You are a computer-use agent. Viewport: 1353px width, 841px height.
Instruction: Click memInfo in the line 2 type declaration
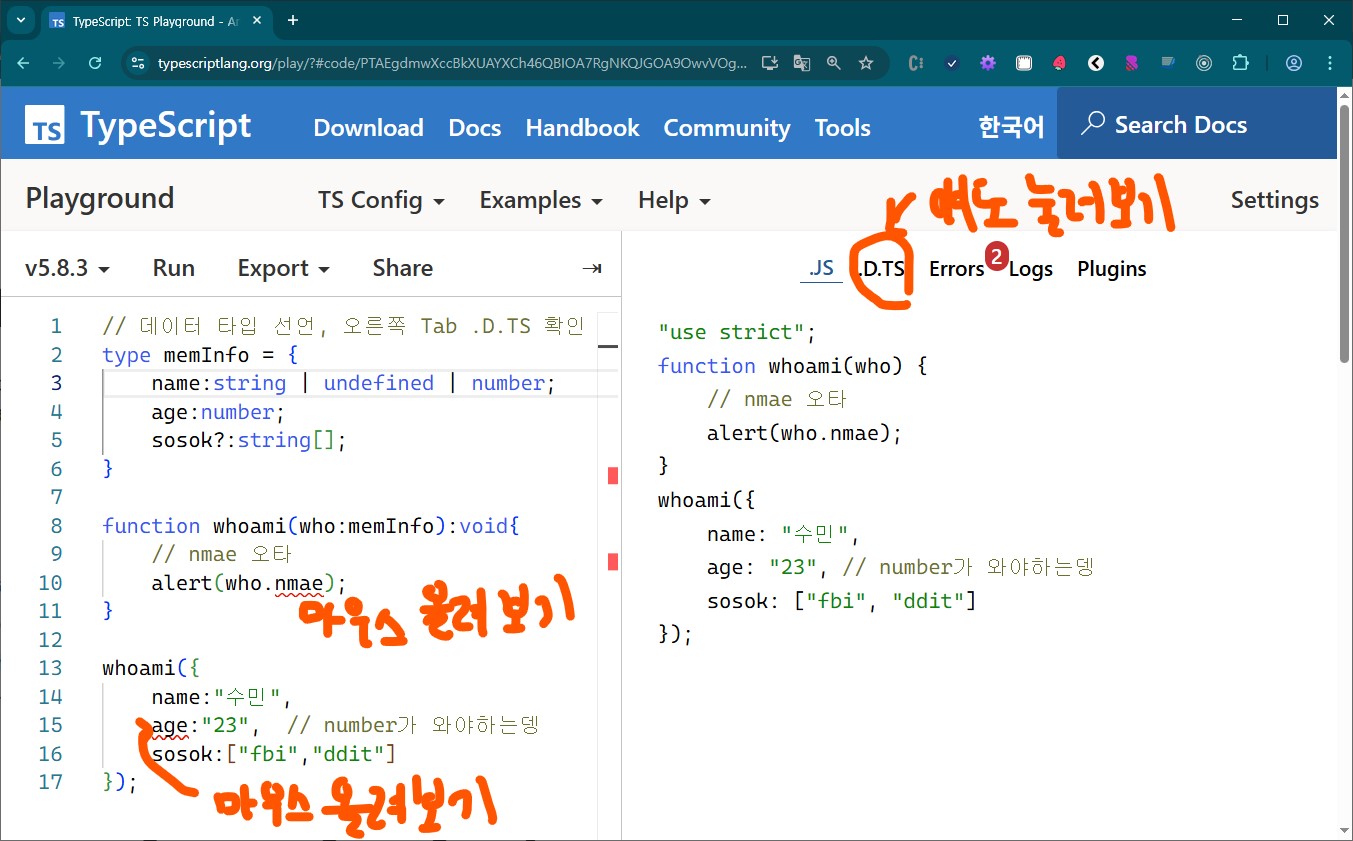(204, 355)
